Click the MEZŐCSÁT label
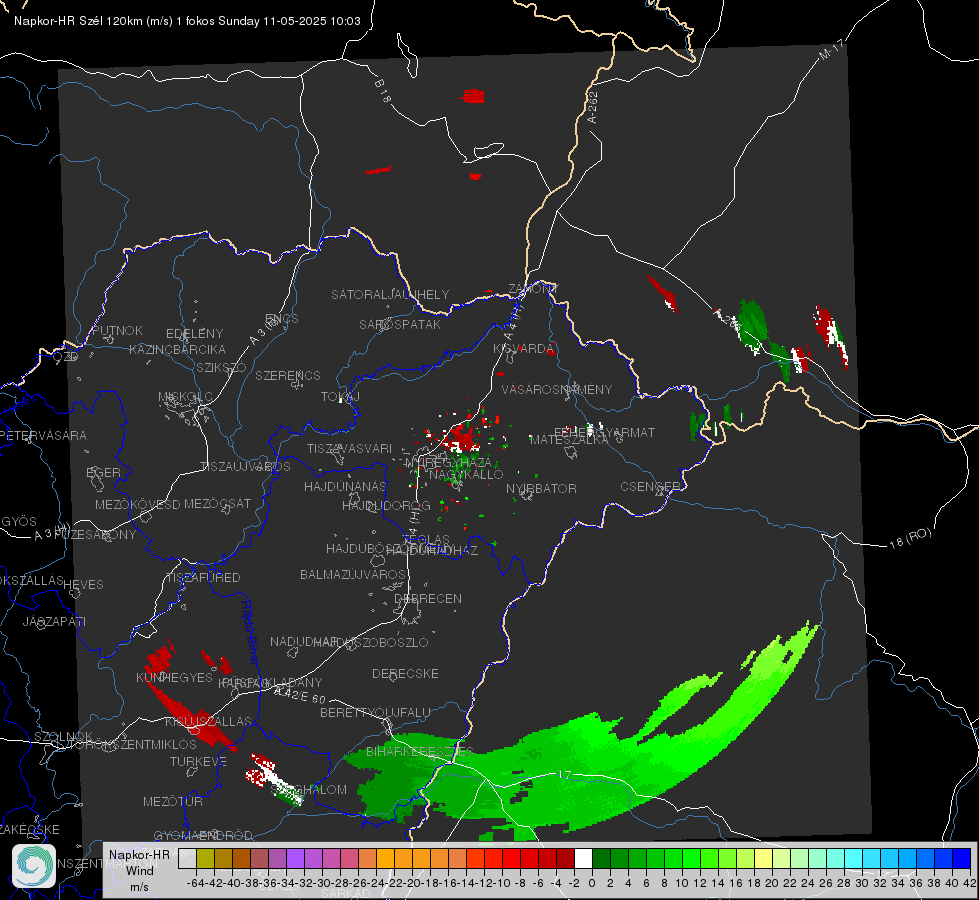Viewport: 979px width, 900px height. tap(217, 503)
